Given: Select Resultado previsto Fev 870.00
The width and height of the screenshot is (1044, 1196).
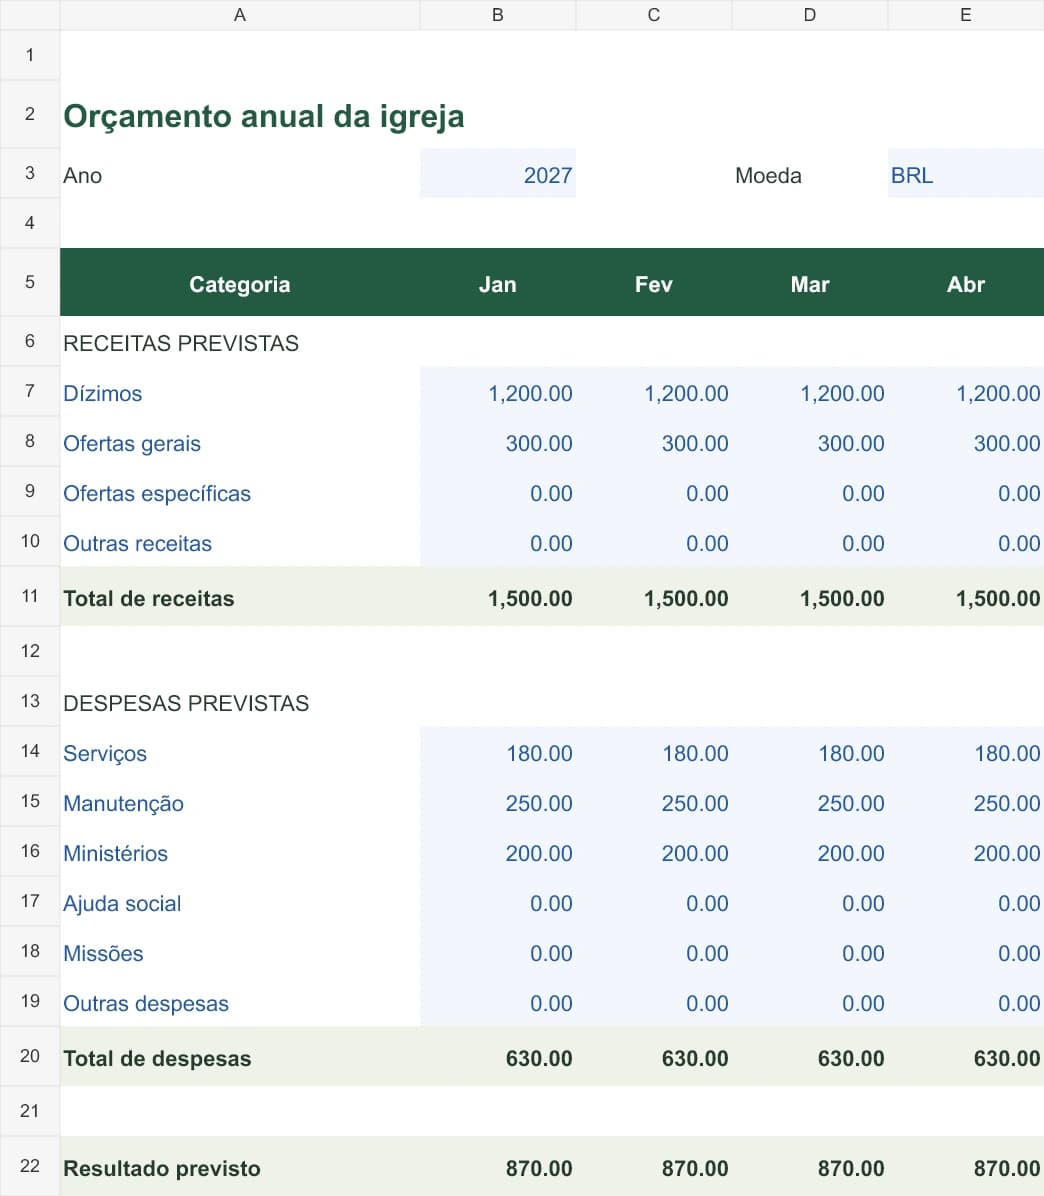Looking at the screenshot, I should (654, 1167).
